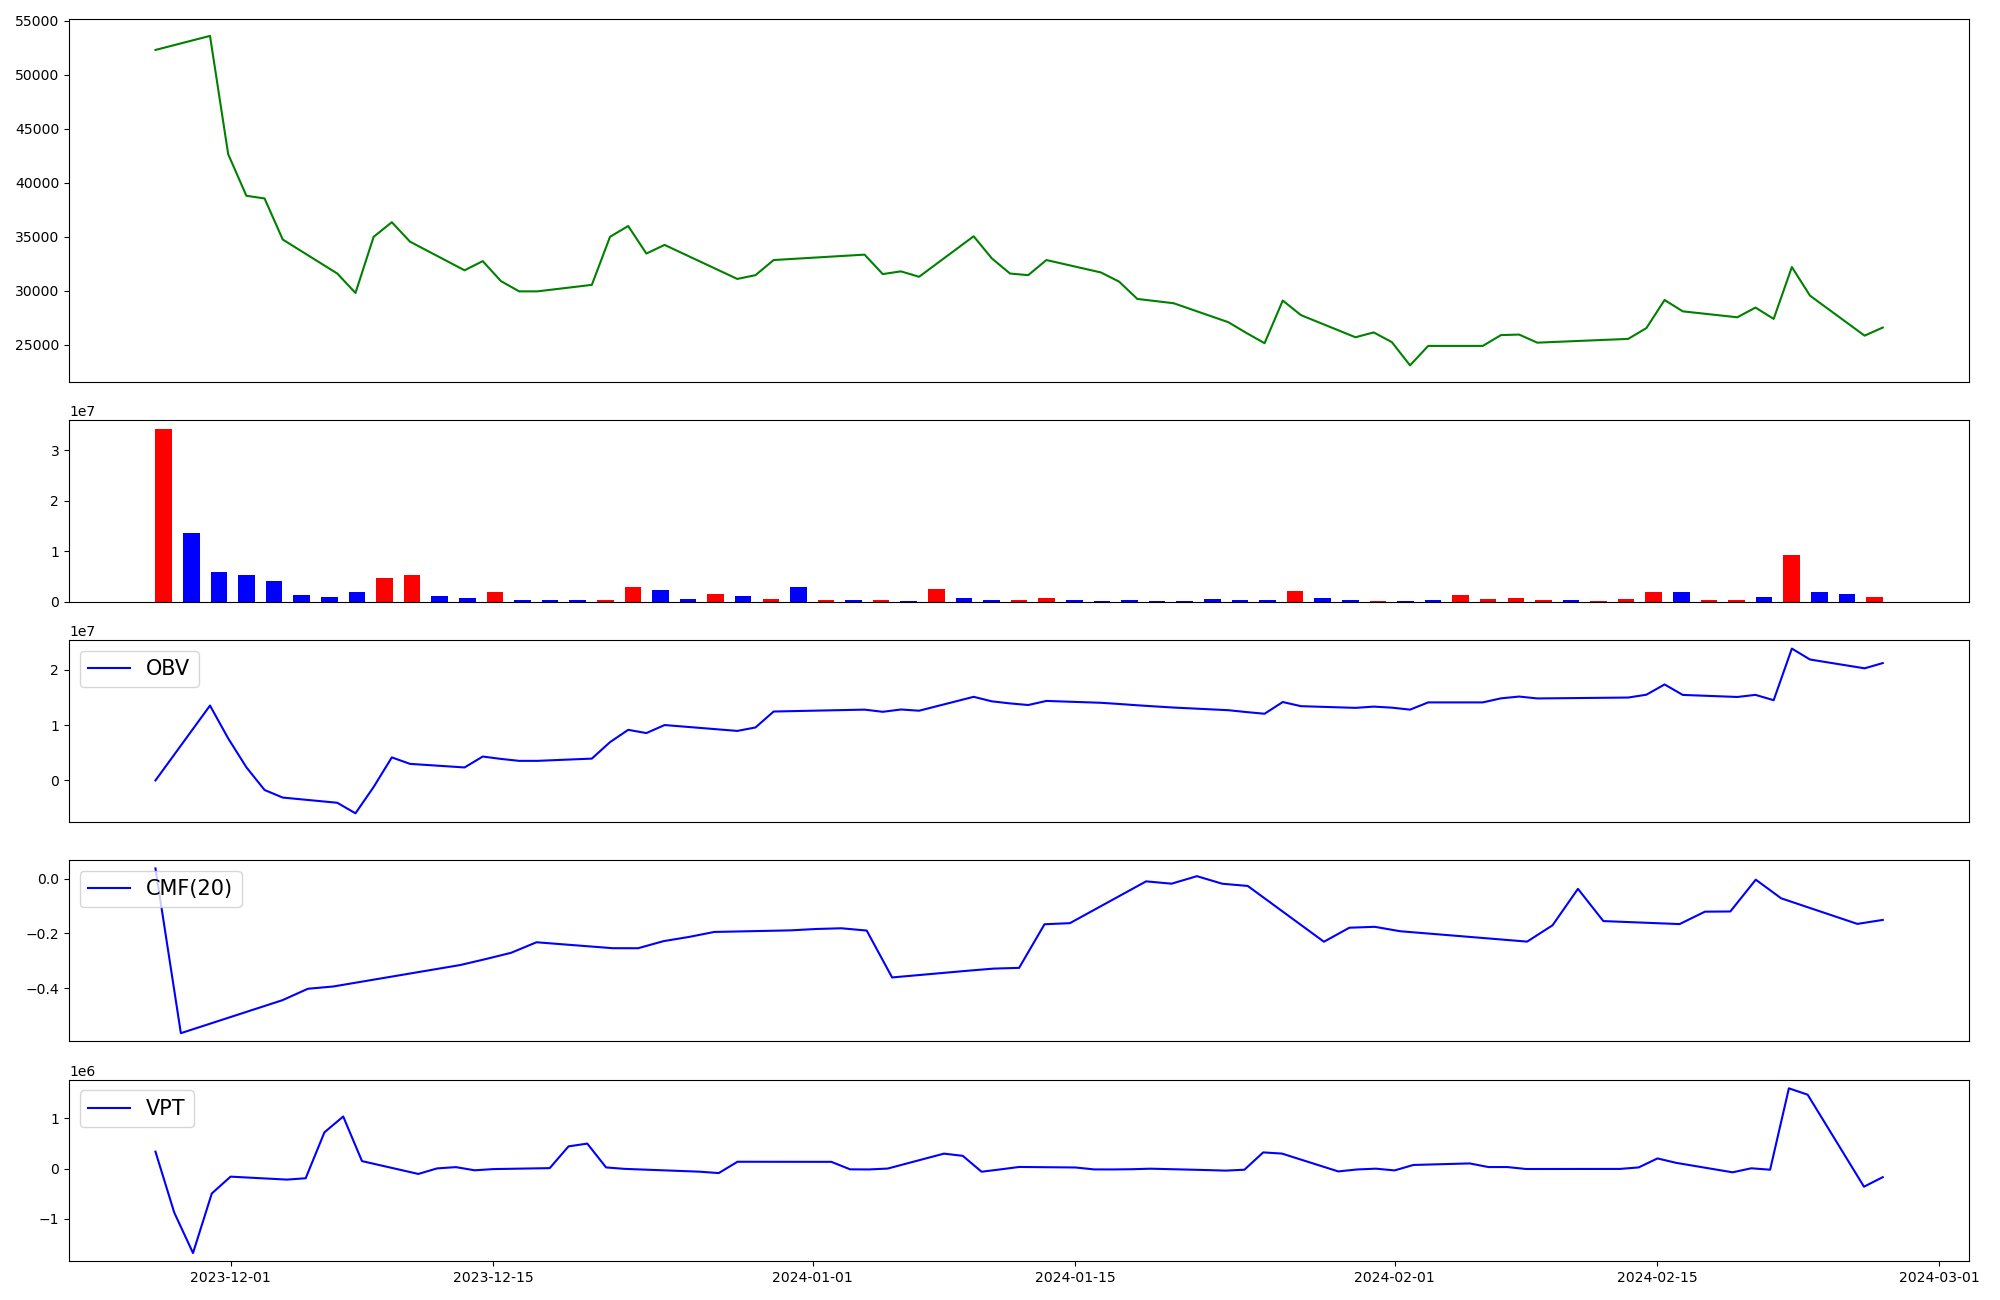Click the CMF(20) legend label
Image resolution: width=2000 pixels, height=1300 pixels.
click(x=188, y=888)
